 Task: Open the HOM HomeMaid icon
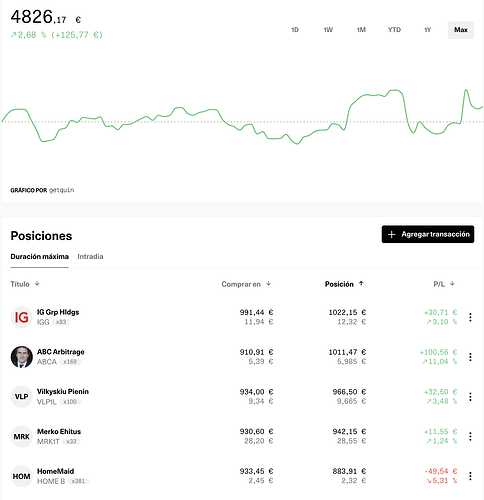(22, 476)
